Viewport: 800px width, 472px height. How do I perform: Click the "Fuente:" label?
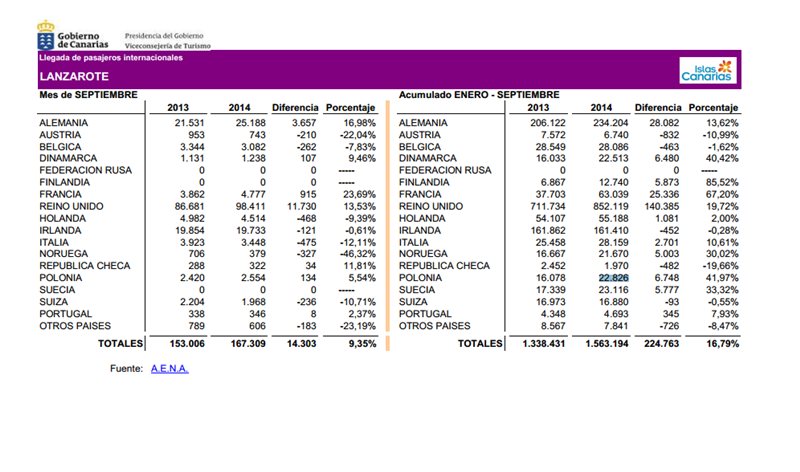pyautogui.click(x=125, y=369)
